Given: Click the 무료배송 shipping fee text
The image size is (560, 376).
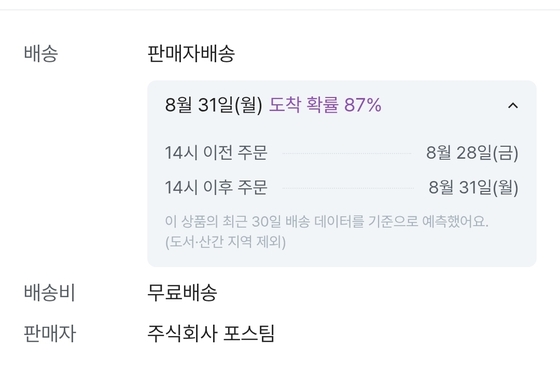Looking at the screenshot, I should [182, 292].
